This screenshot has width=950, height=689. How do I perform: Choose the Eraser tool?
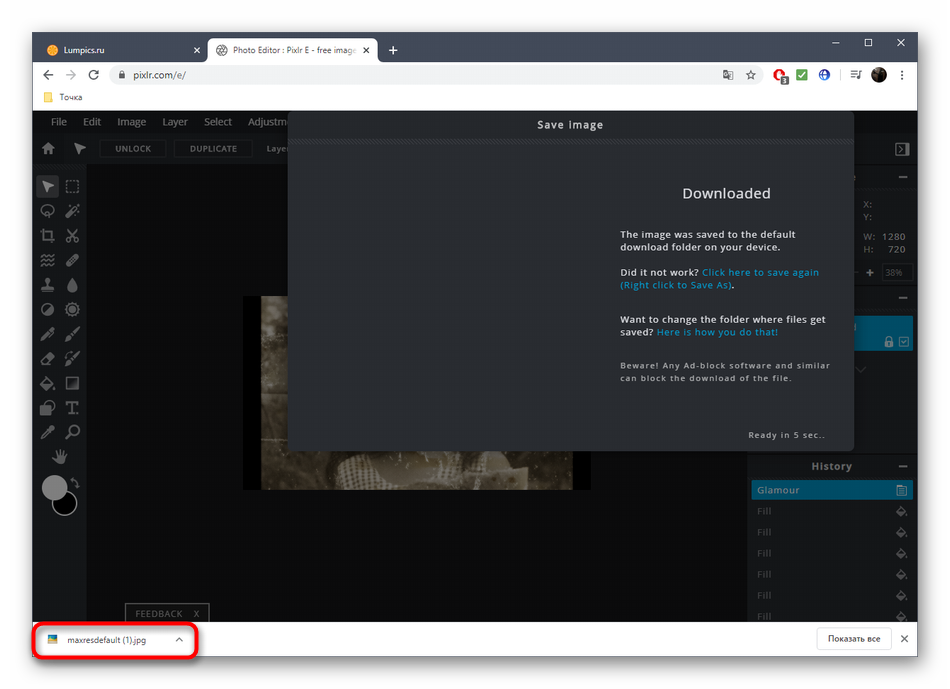click(47, 358)
